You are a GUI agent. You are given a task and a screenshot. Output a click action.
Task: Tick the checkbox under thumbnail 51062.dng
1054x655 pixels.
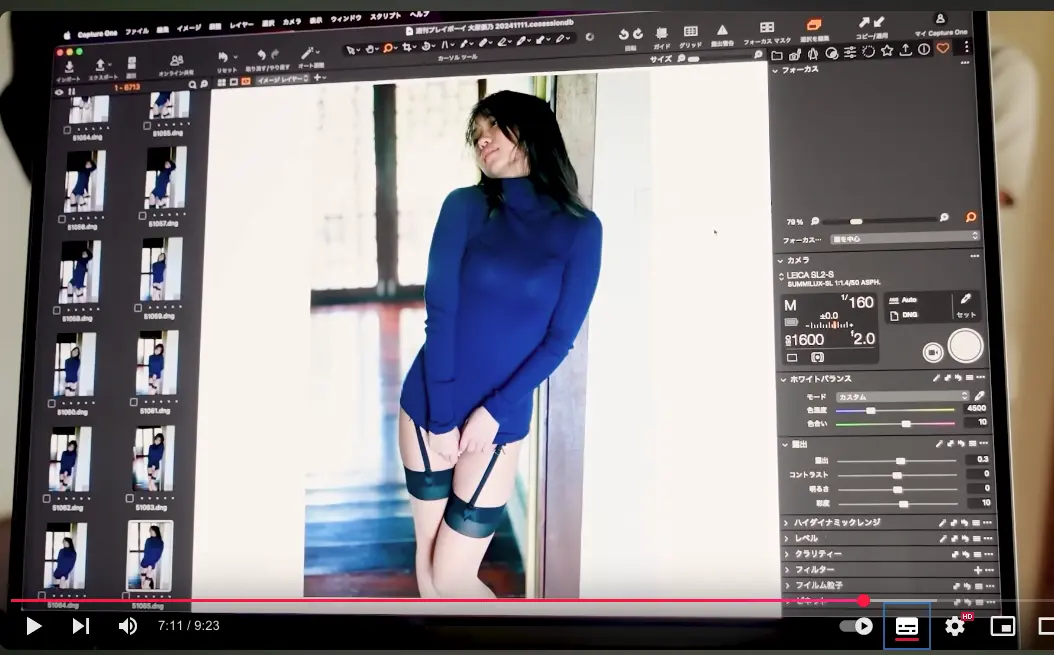click(46, 499)
